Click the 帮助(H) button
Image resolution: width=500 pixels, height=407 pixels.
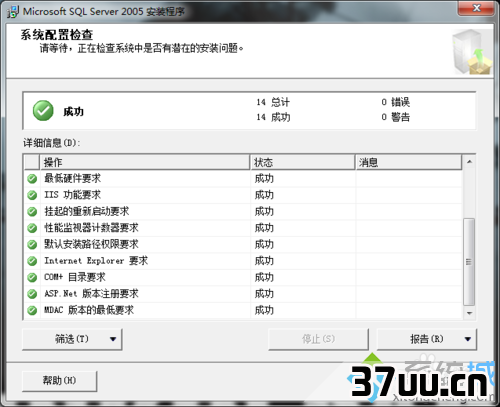click(59, 380)
